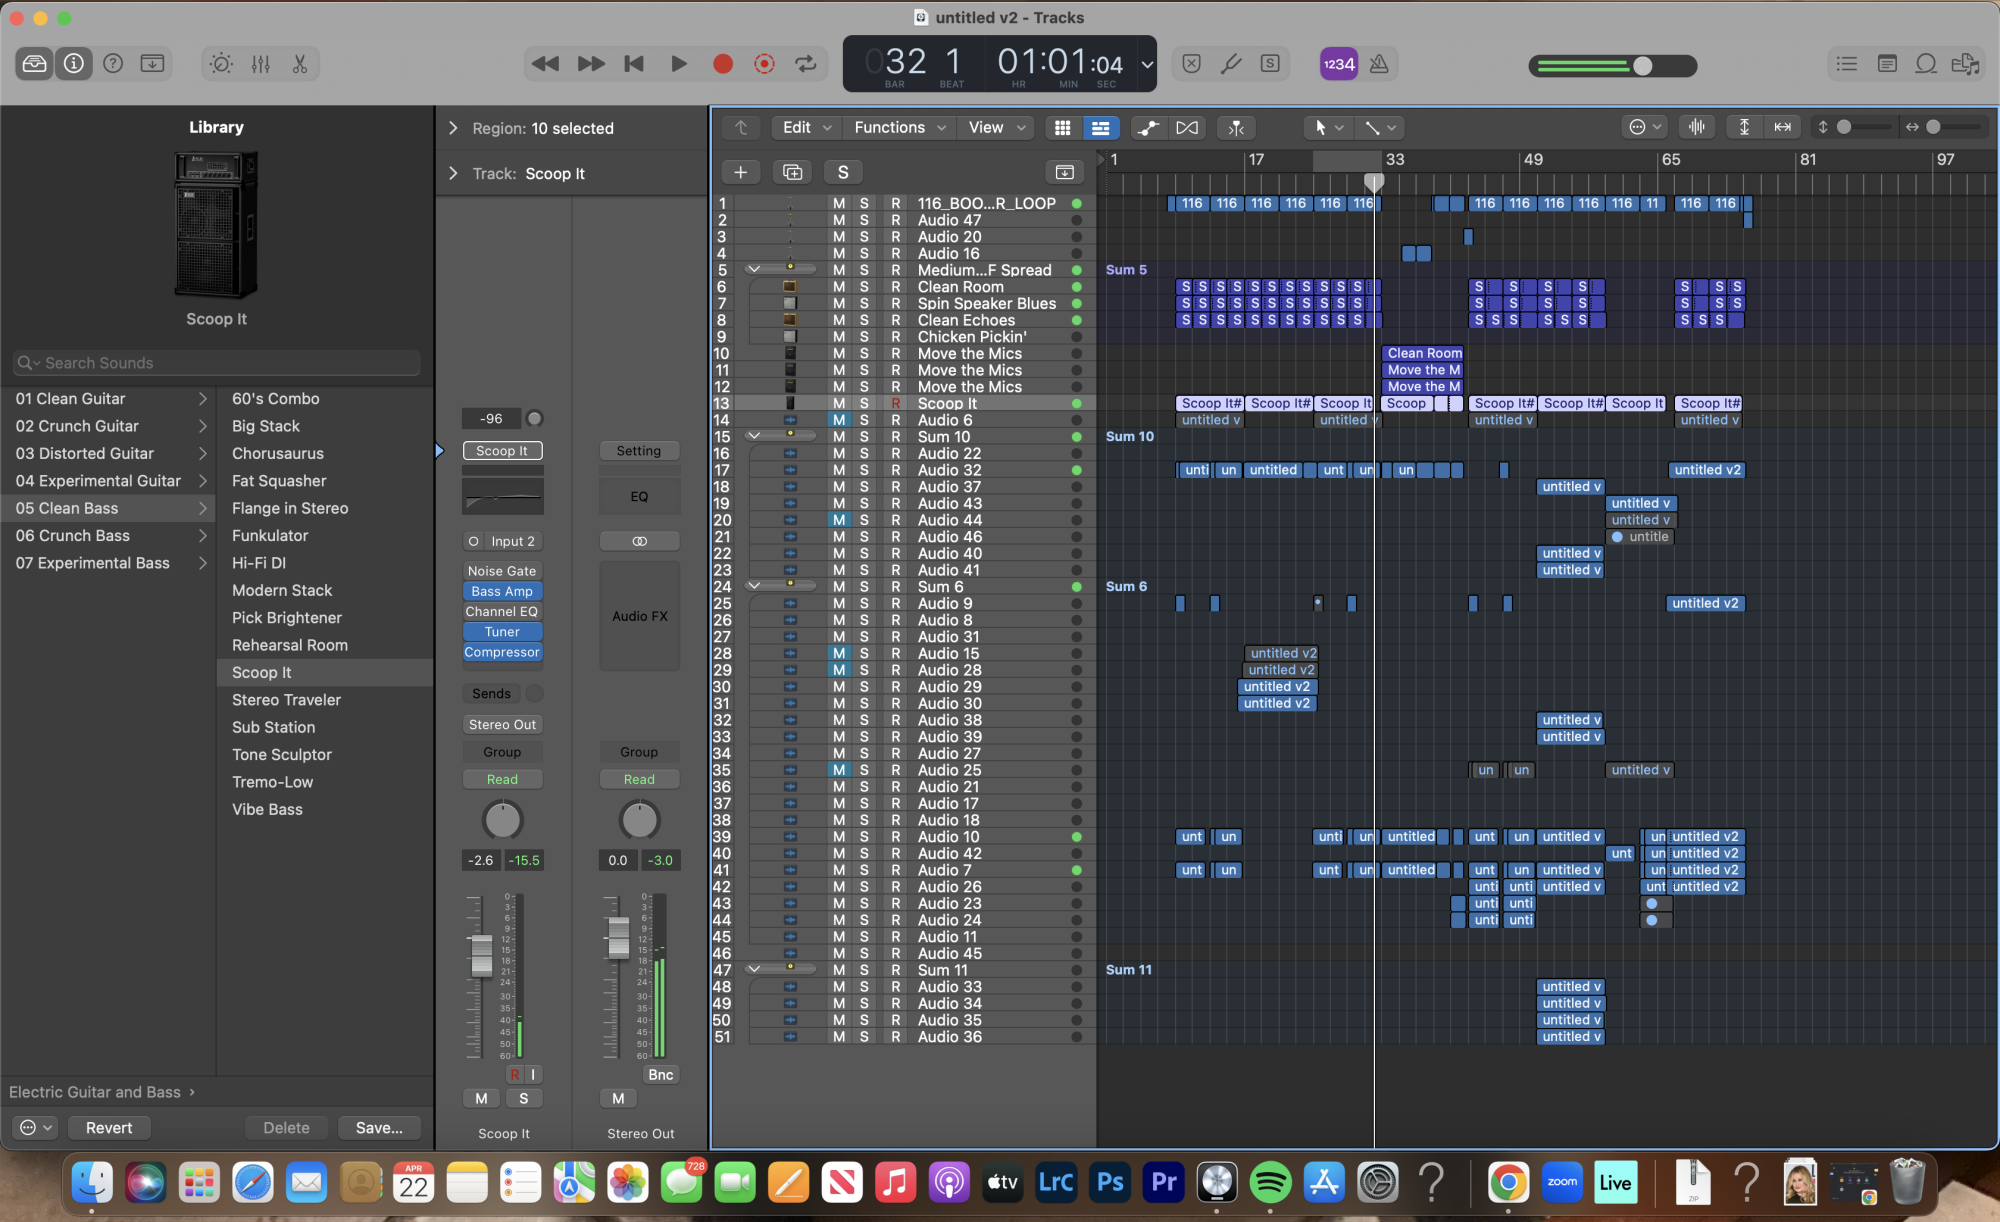Add a new track plus button
The height and width of the screenshot is (1222, 2000).
[x=741, y=172]
